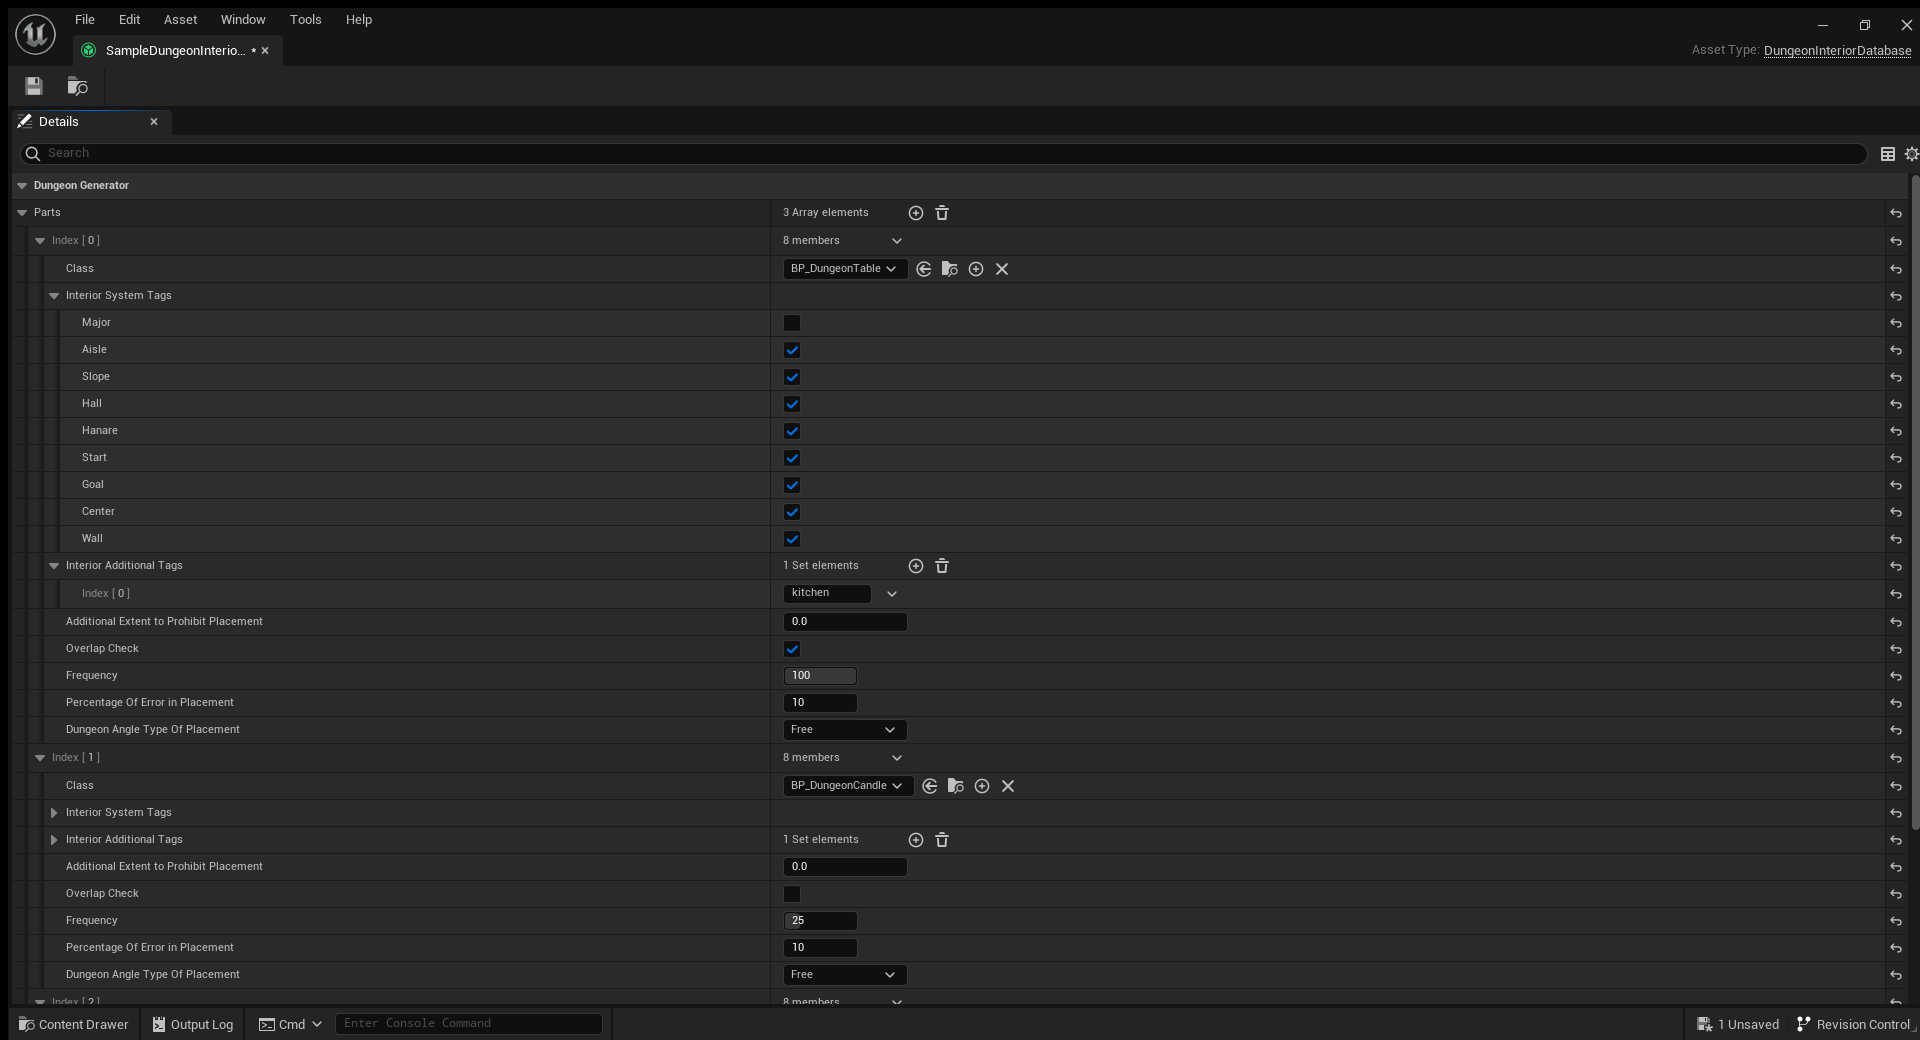Viewport: 1920px width, 1040px height.
Task: Close the Details panel tab
Action: 154,122
